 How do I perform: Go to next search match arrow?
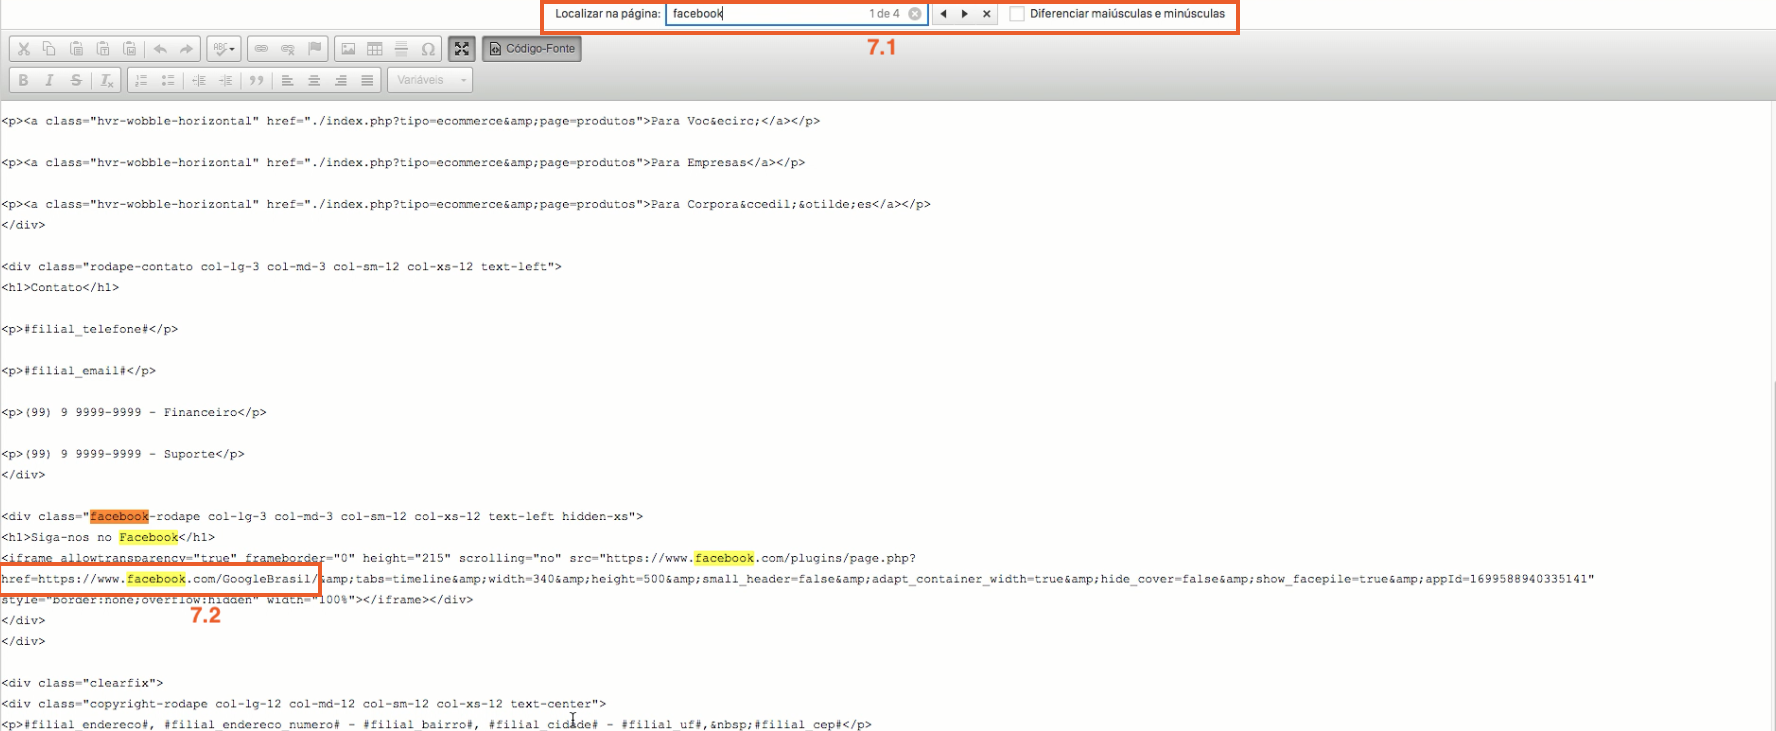point(965,14)
